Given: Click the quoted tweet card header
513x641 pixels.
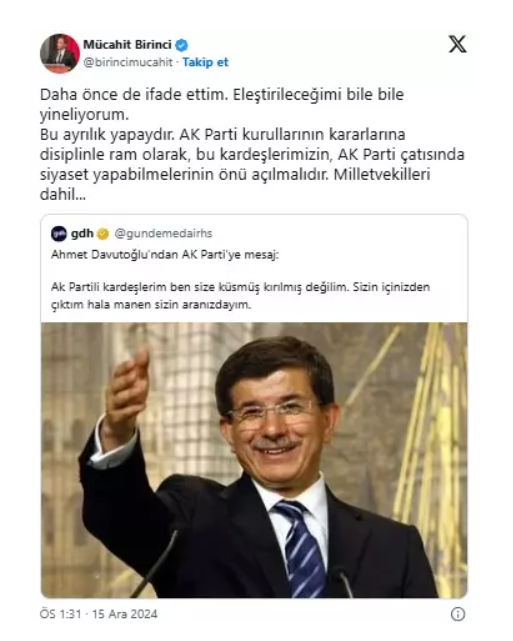Looking at the screenshot, I should pos(132,233).
